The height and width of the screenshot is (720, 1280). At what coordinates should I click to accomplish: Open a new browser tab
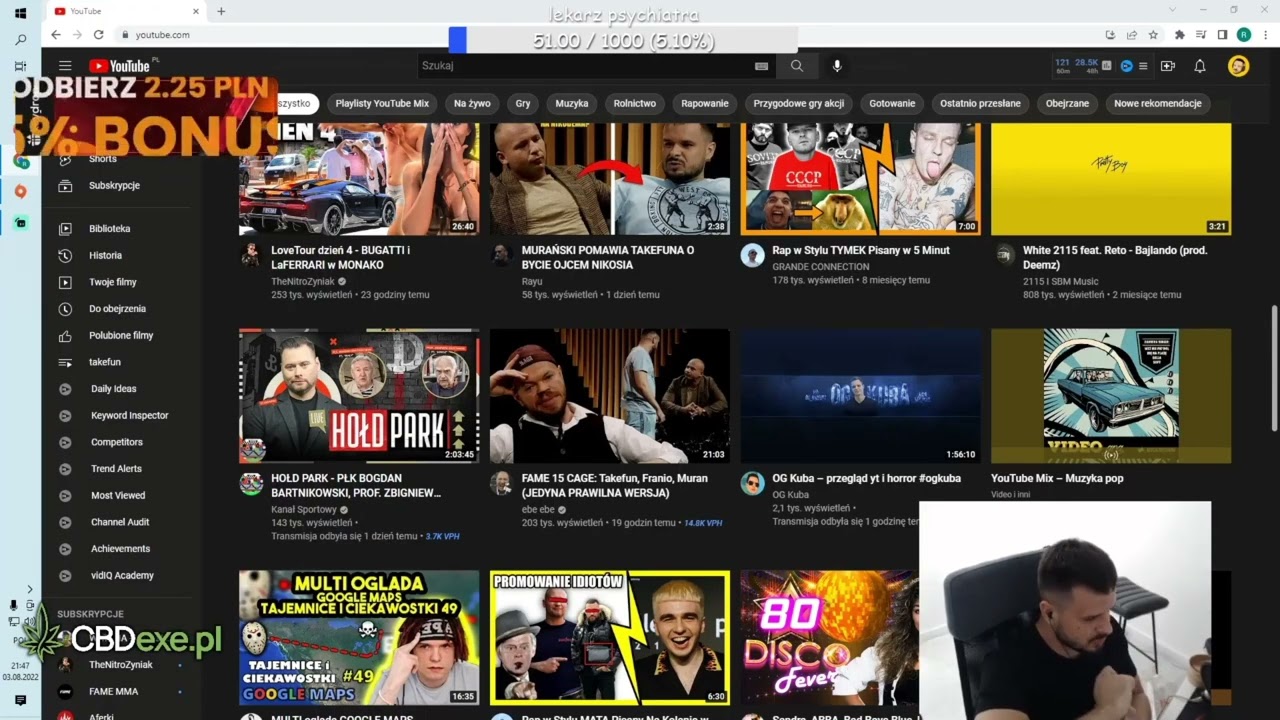click(x=221, y=11)
